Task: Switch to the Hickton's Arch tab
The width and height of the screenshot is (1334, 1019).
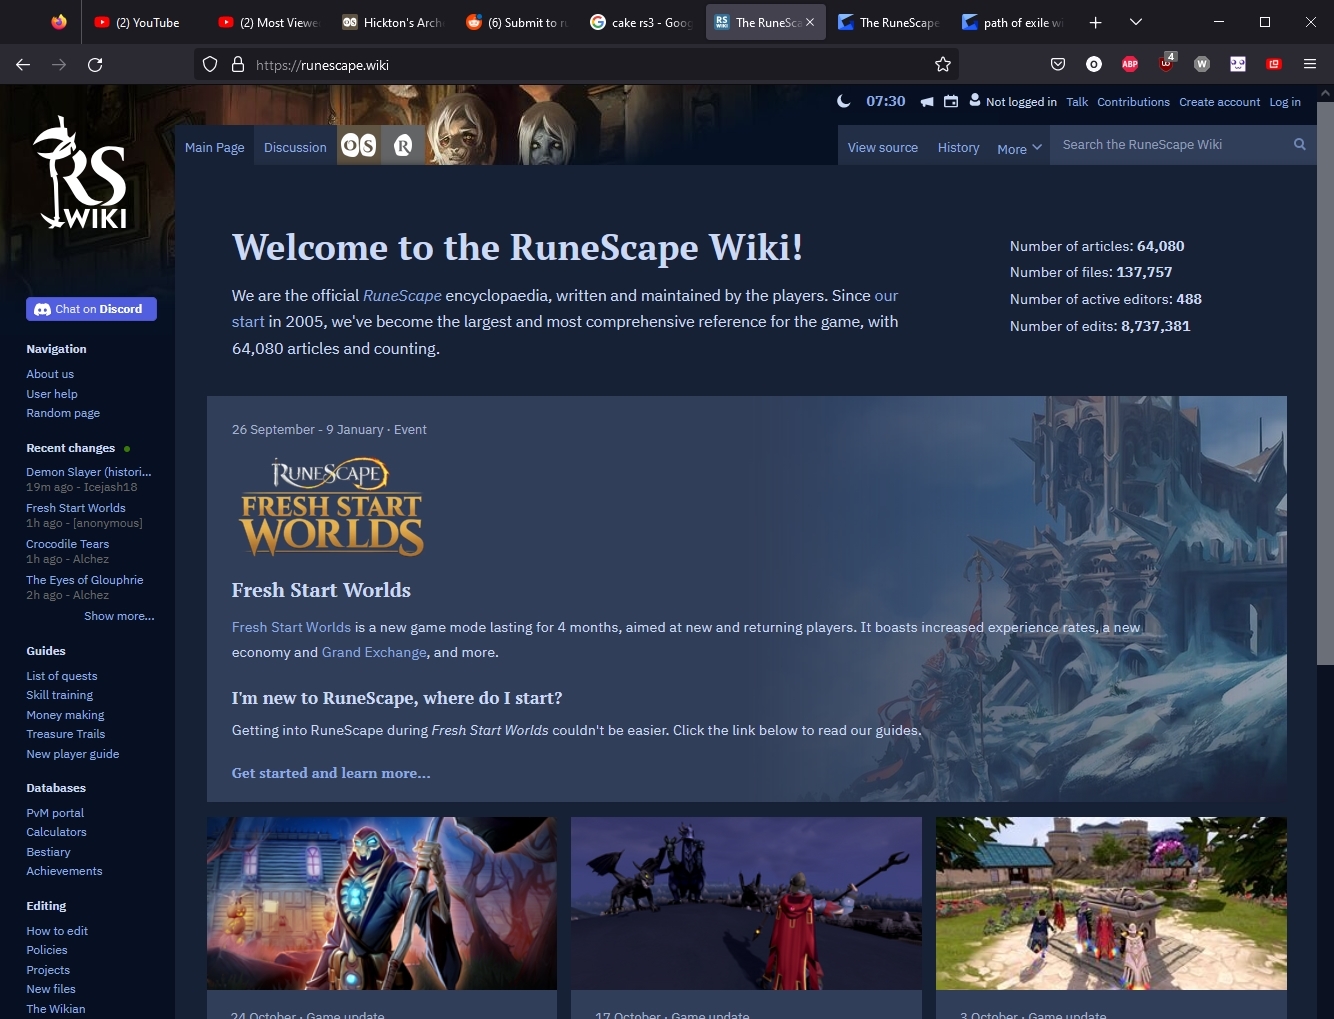Action: 392,22
